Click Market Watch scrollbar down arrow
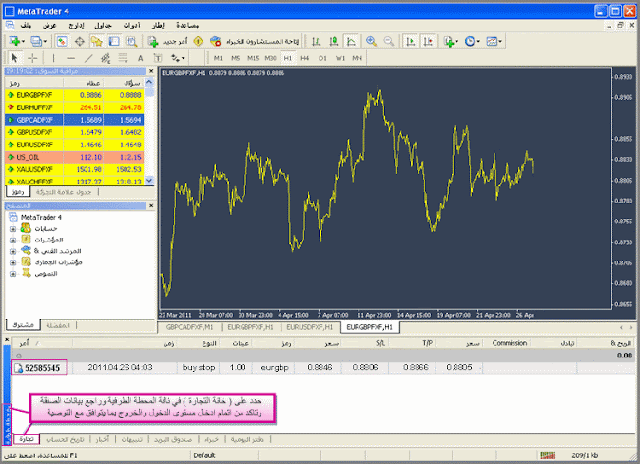640x464 pixels. pyautogui.click(x=149, y=180)
